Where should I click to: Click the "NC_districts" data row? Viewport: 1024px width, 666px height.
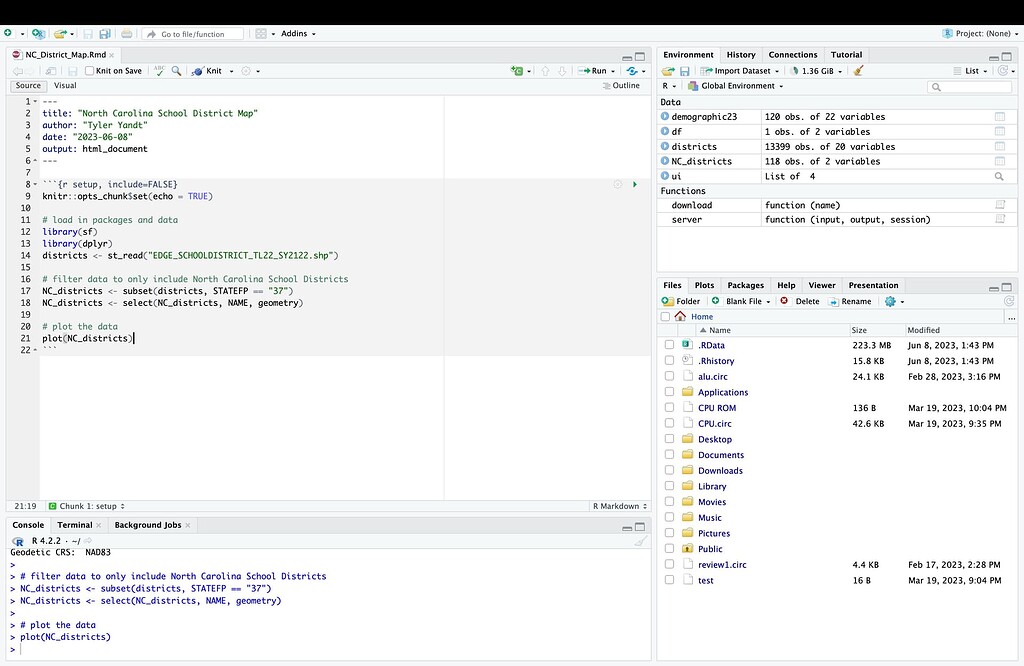[x=837, y=161]
